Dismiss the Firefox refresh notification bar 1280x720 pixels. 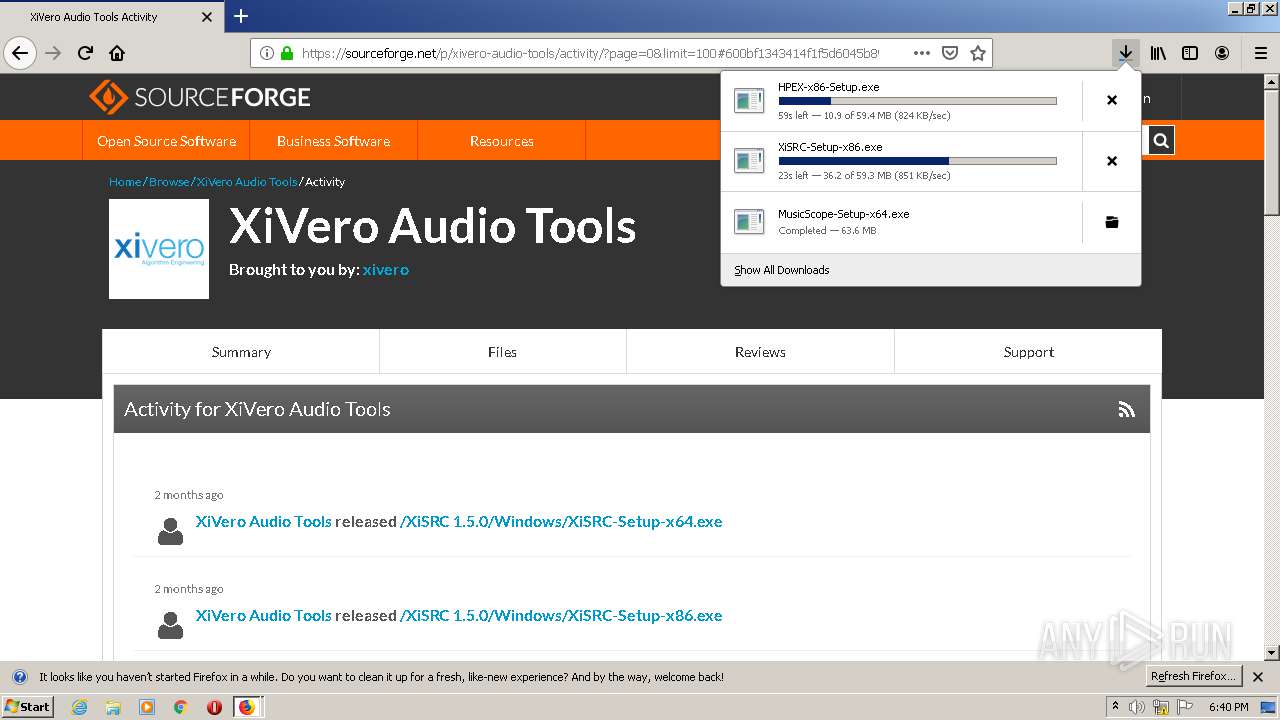tap(1258, 677)
